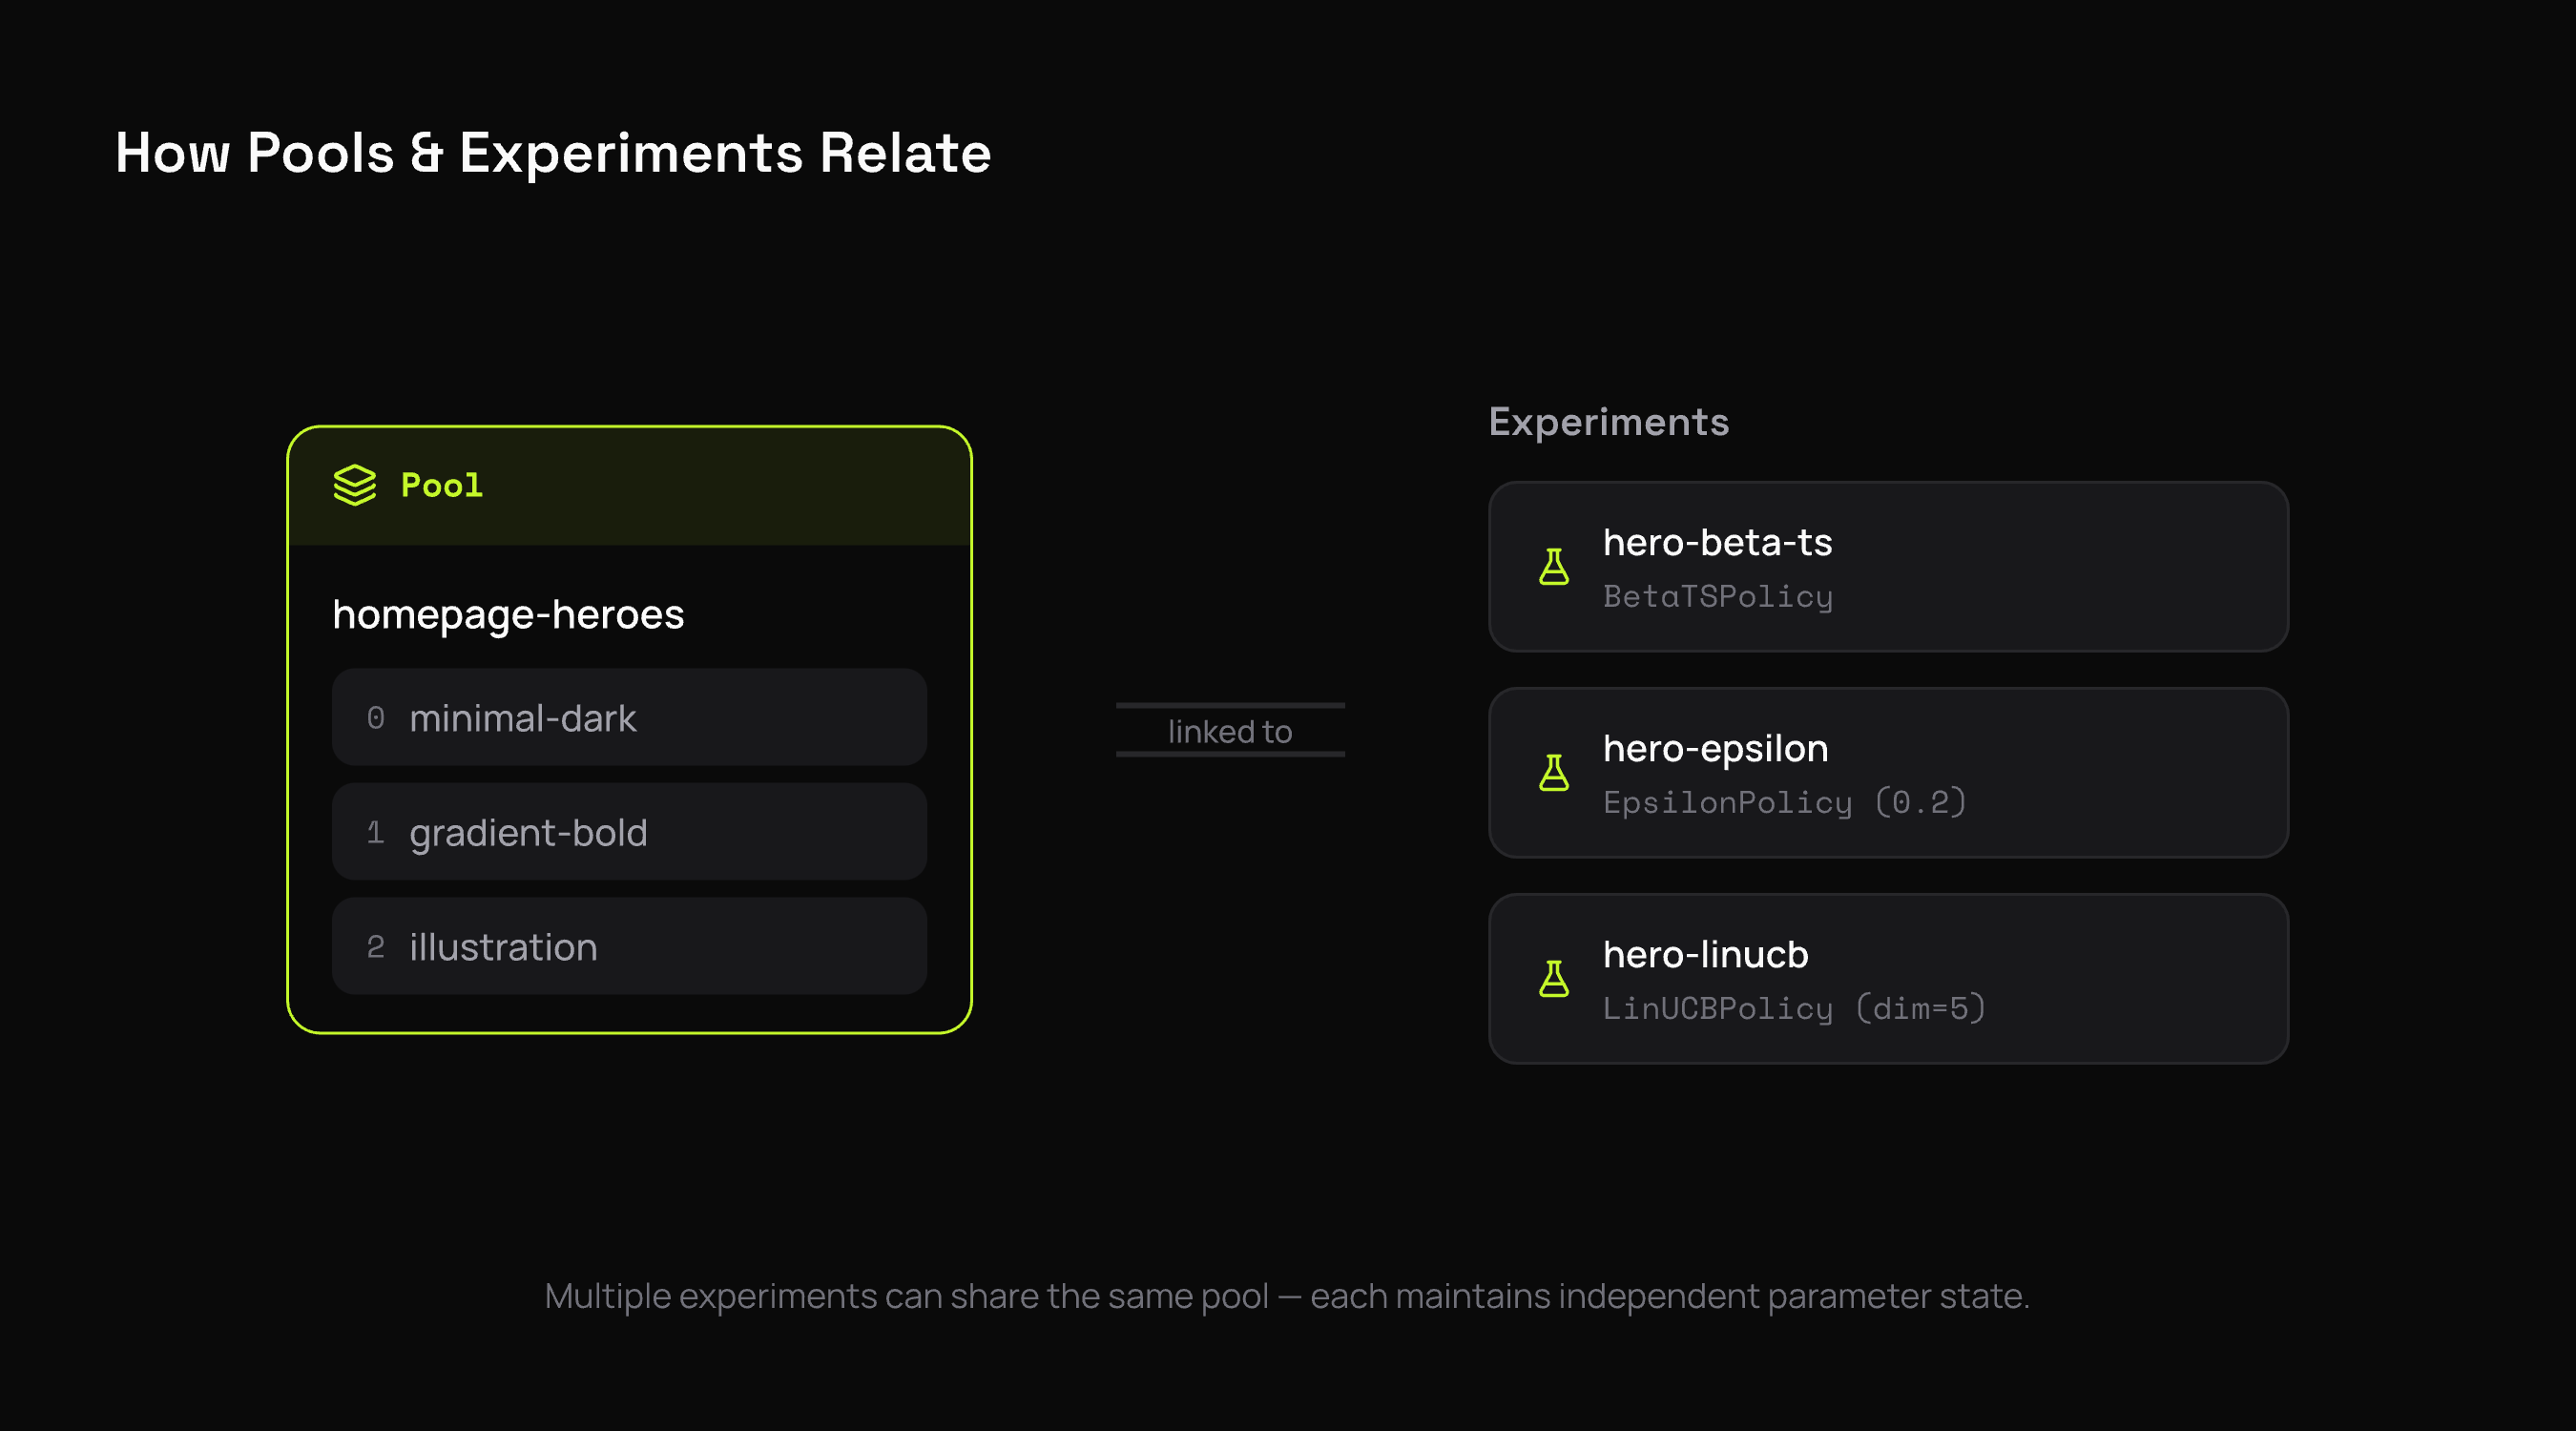The height and width of the screenshot is (1431, 2576).
Task: Click the flask icon beside hero-linucb
Action: pyautogui.click(x=1554, y=979)
